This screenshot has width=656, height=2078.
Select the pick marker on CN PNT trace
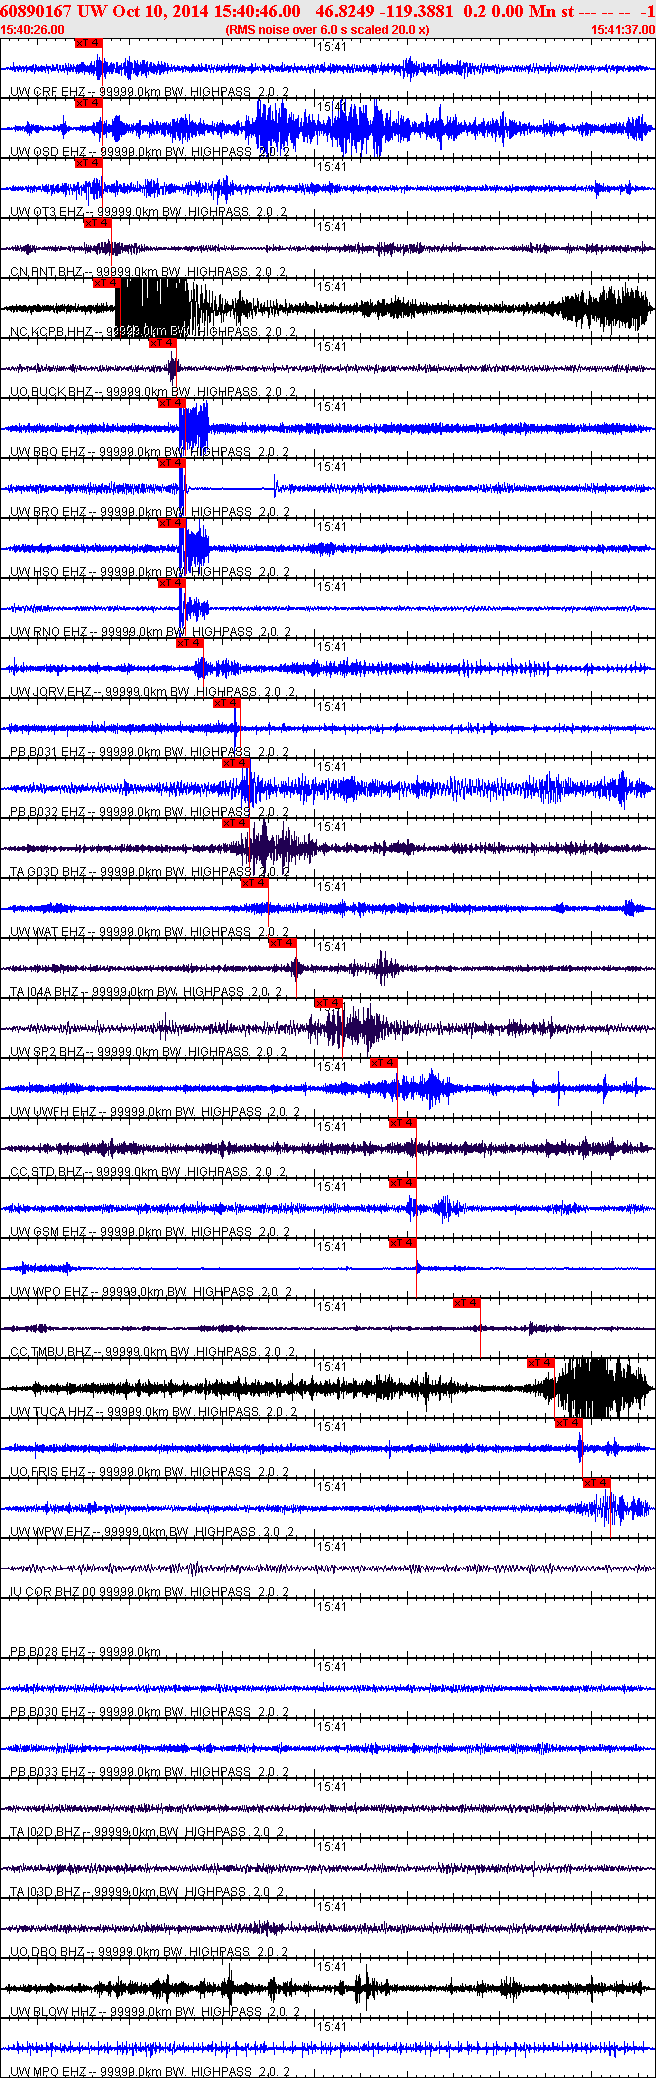click(x=97, y=223)
